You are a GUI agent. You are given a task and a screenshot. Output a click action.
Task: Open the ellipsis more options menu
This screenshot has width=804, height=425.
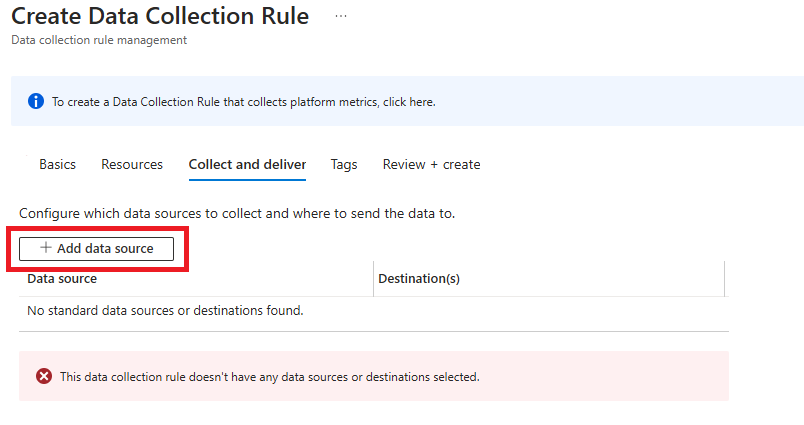click(341, 17)
